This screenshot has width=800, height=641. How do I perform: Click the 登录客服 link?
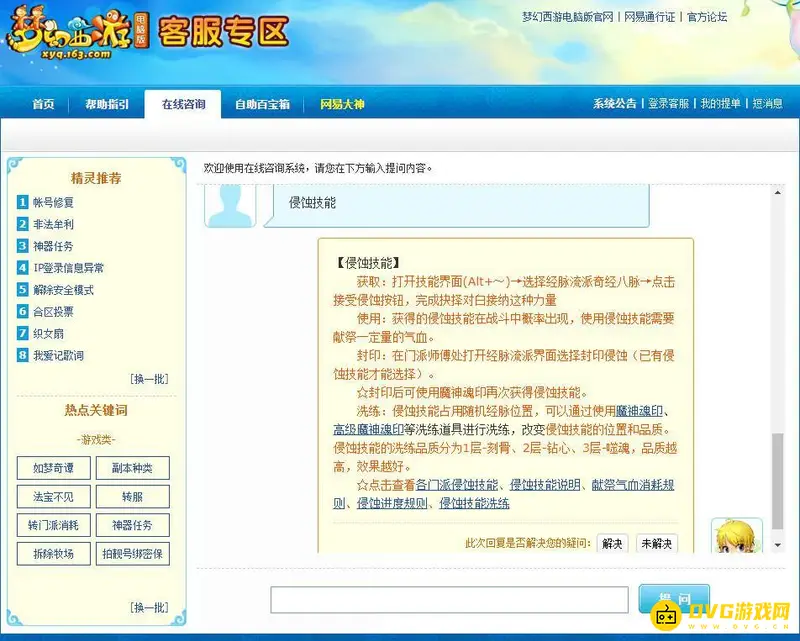click(x=668, y=104)
